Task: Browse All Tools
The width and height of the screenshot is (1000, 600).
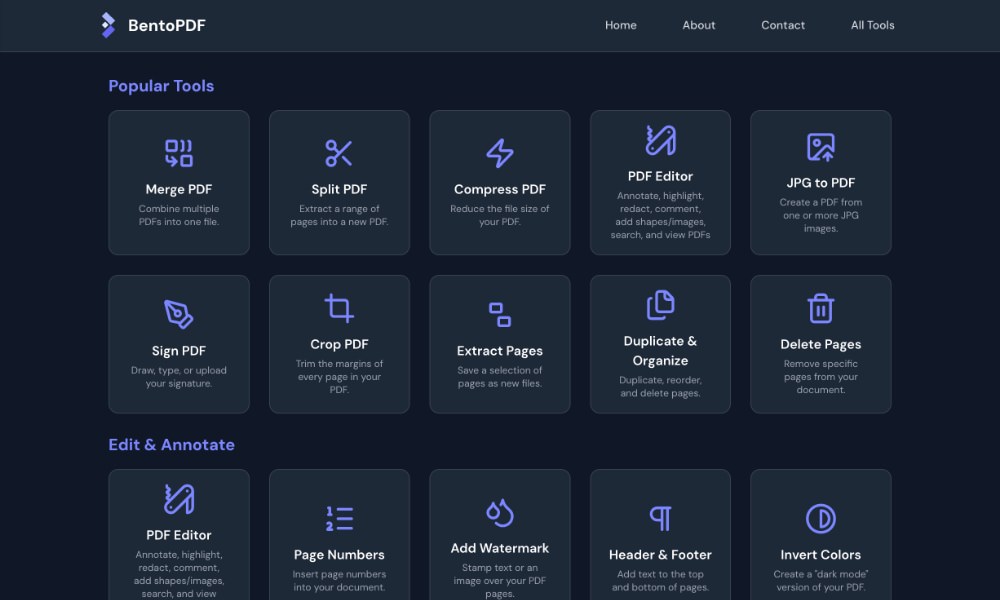Action: 871,25
